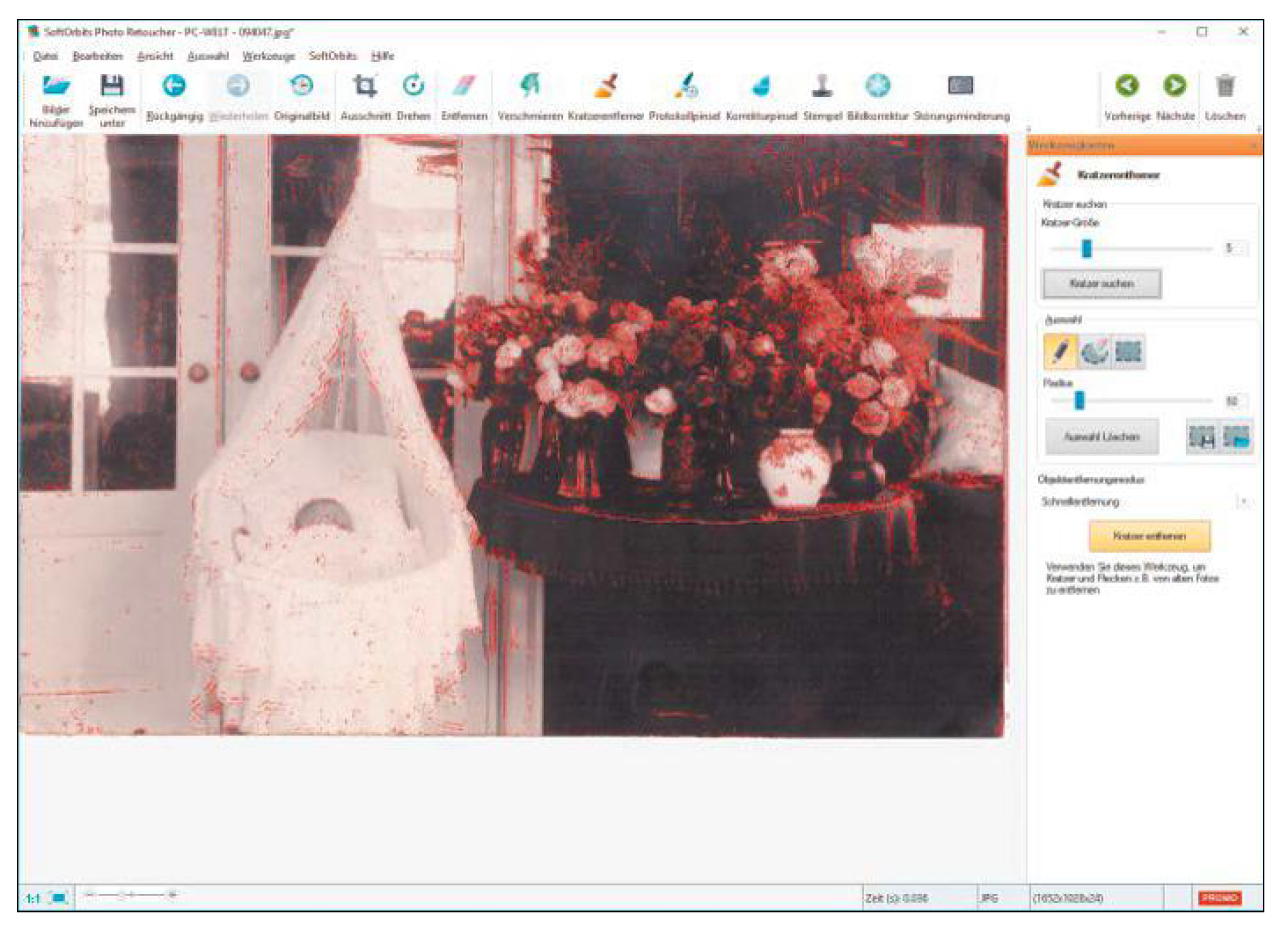Expand the Schnellentfernung mode dropdown
Screen dimensions: 1280x926
pyautogui.click(x=1242, y=501)
